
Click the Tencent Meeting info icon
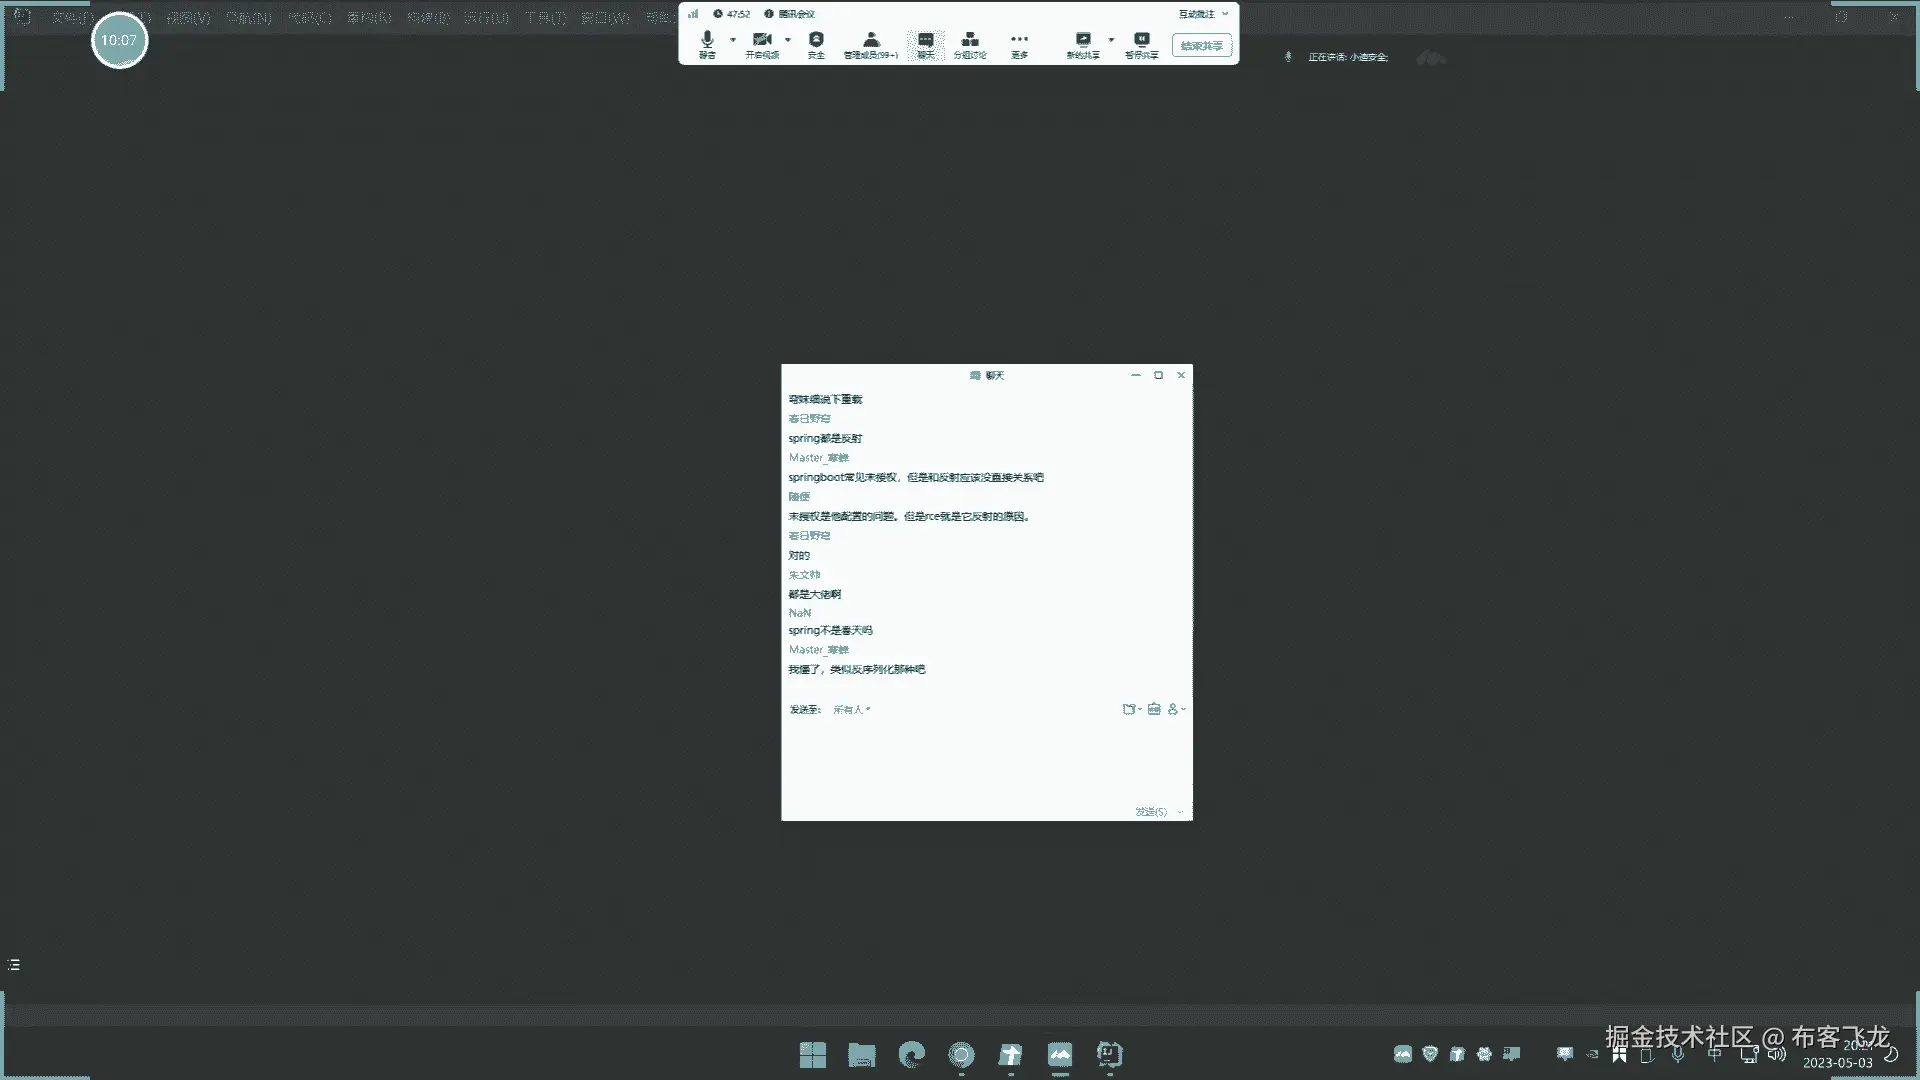tap(769, 14)
